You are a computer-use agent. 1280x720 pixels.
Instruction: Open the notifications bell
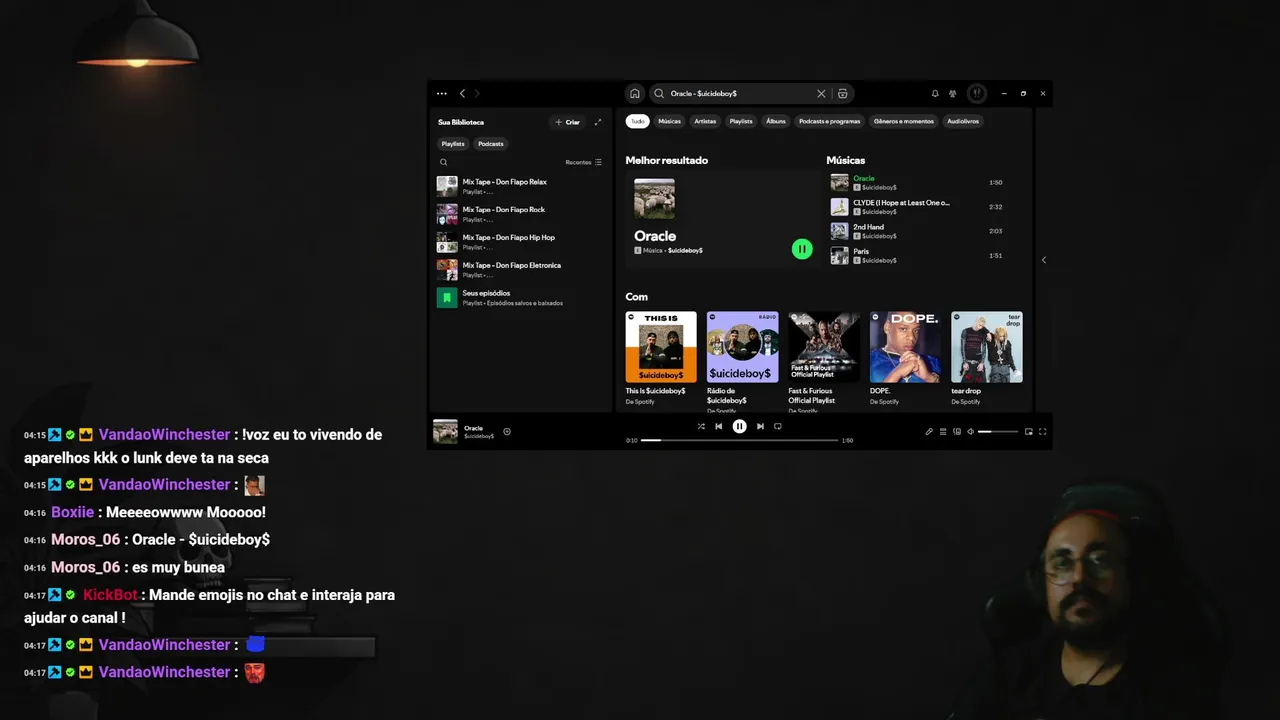pyautogui.click(x=935, y=93)
